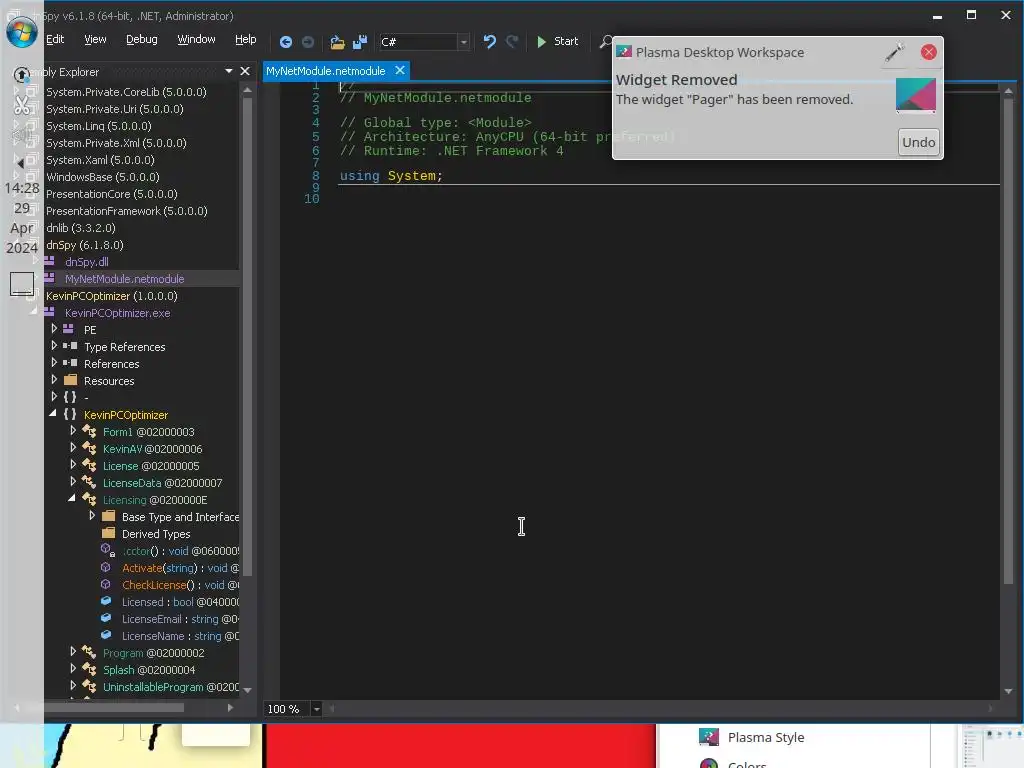Image resolution: width=1024 pixels, height=768 pixels.
Task: Select System.Linq (5.0.0.0) assembly
Action: [99, 126]
